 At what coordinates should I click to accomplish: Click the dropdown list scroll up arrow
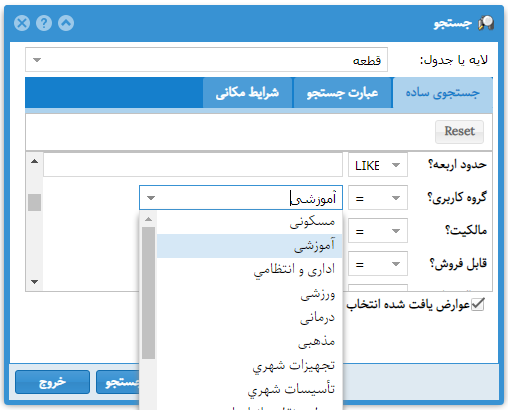pos(148,219)
